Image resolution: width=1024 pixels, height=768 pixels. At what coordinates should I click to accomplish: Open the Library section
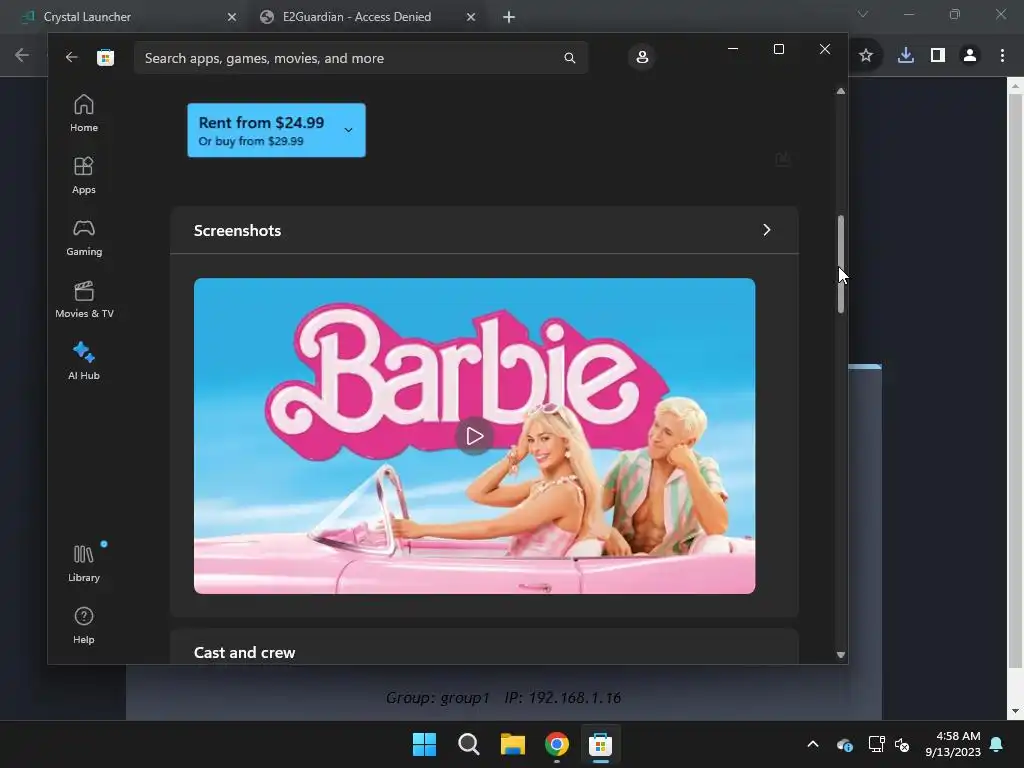click(x=84, y=563)
